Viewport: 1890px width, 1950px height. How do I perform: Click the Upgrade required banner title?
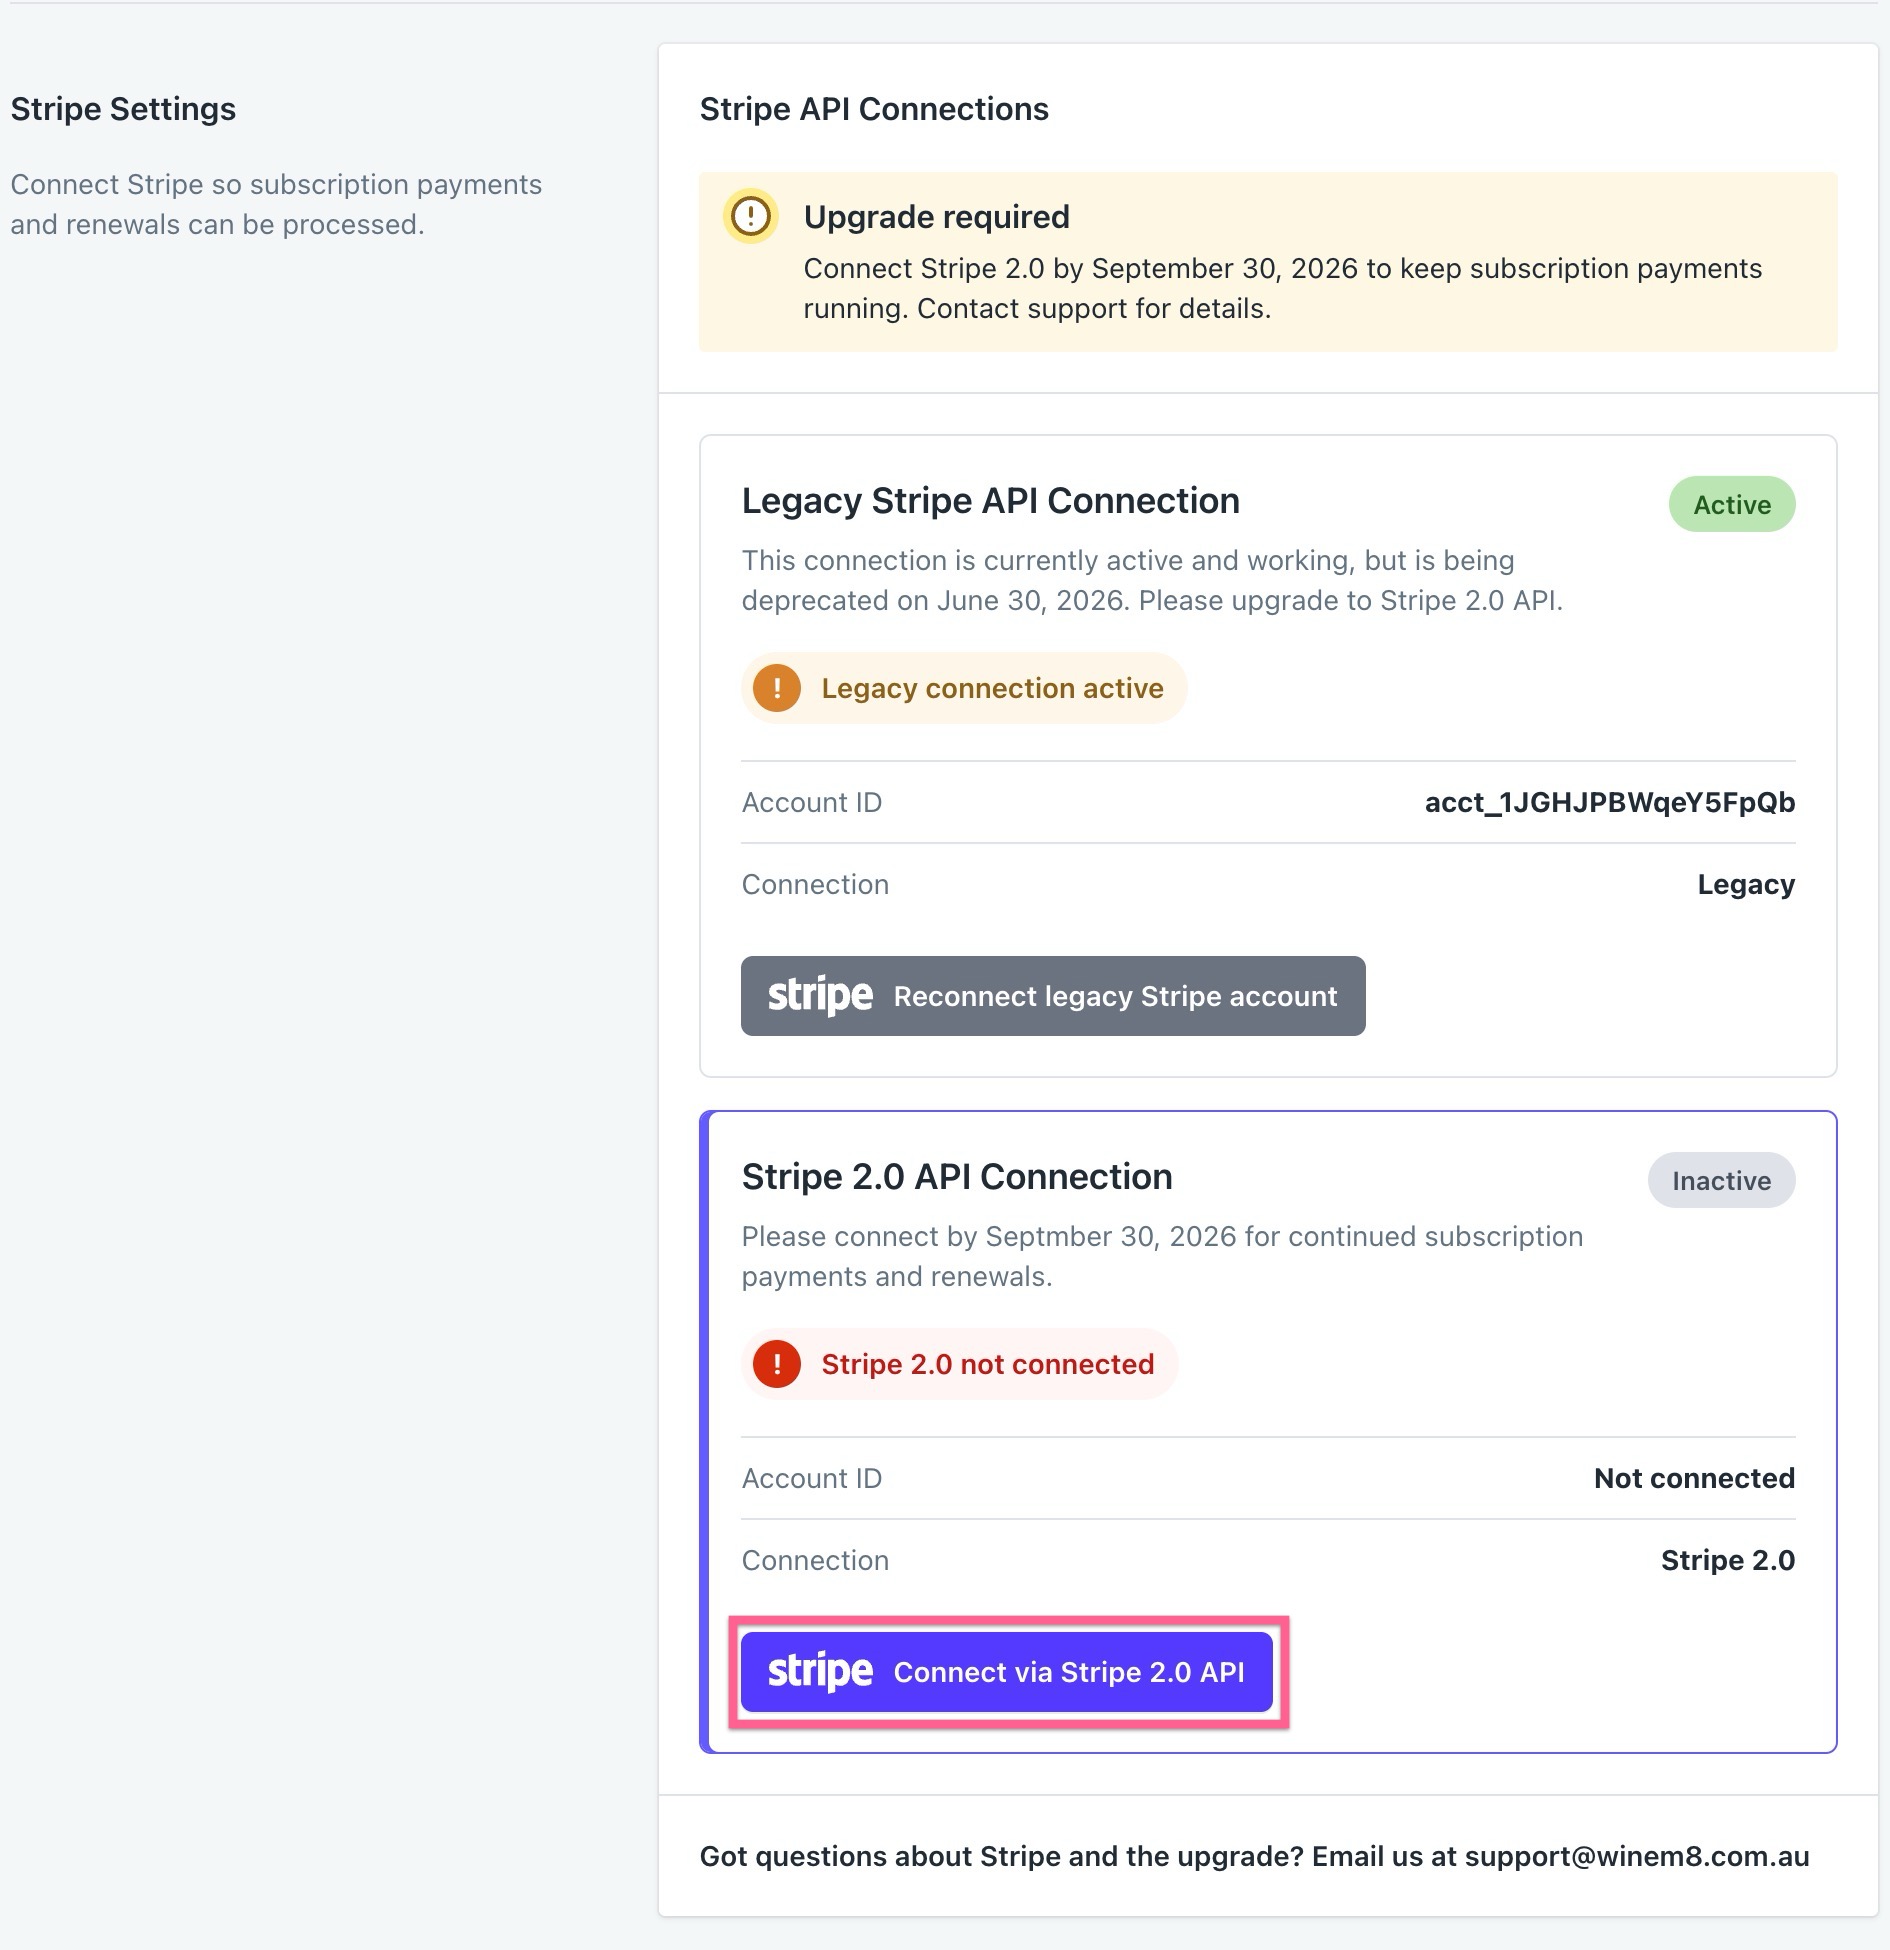(x=937, y=216)
